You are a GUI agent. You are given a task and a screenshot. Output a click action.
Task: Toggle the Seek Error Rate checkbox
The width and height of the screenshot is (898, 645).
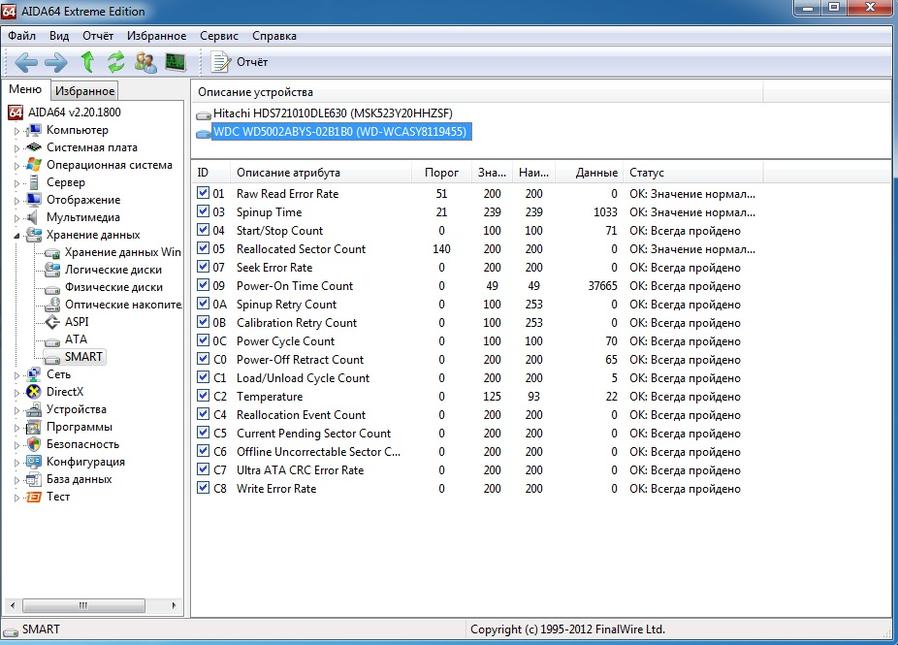tap(203, 266)
